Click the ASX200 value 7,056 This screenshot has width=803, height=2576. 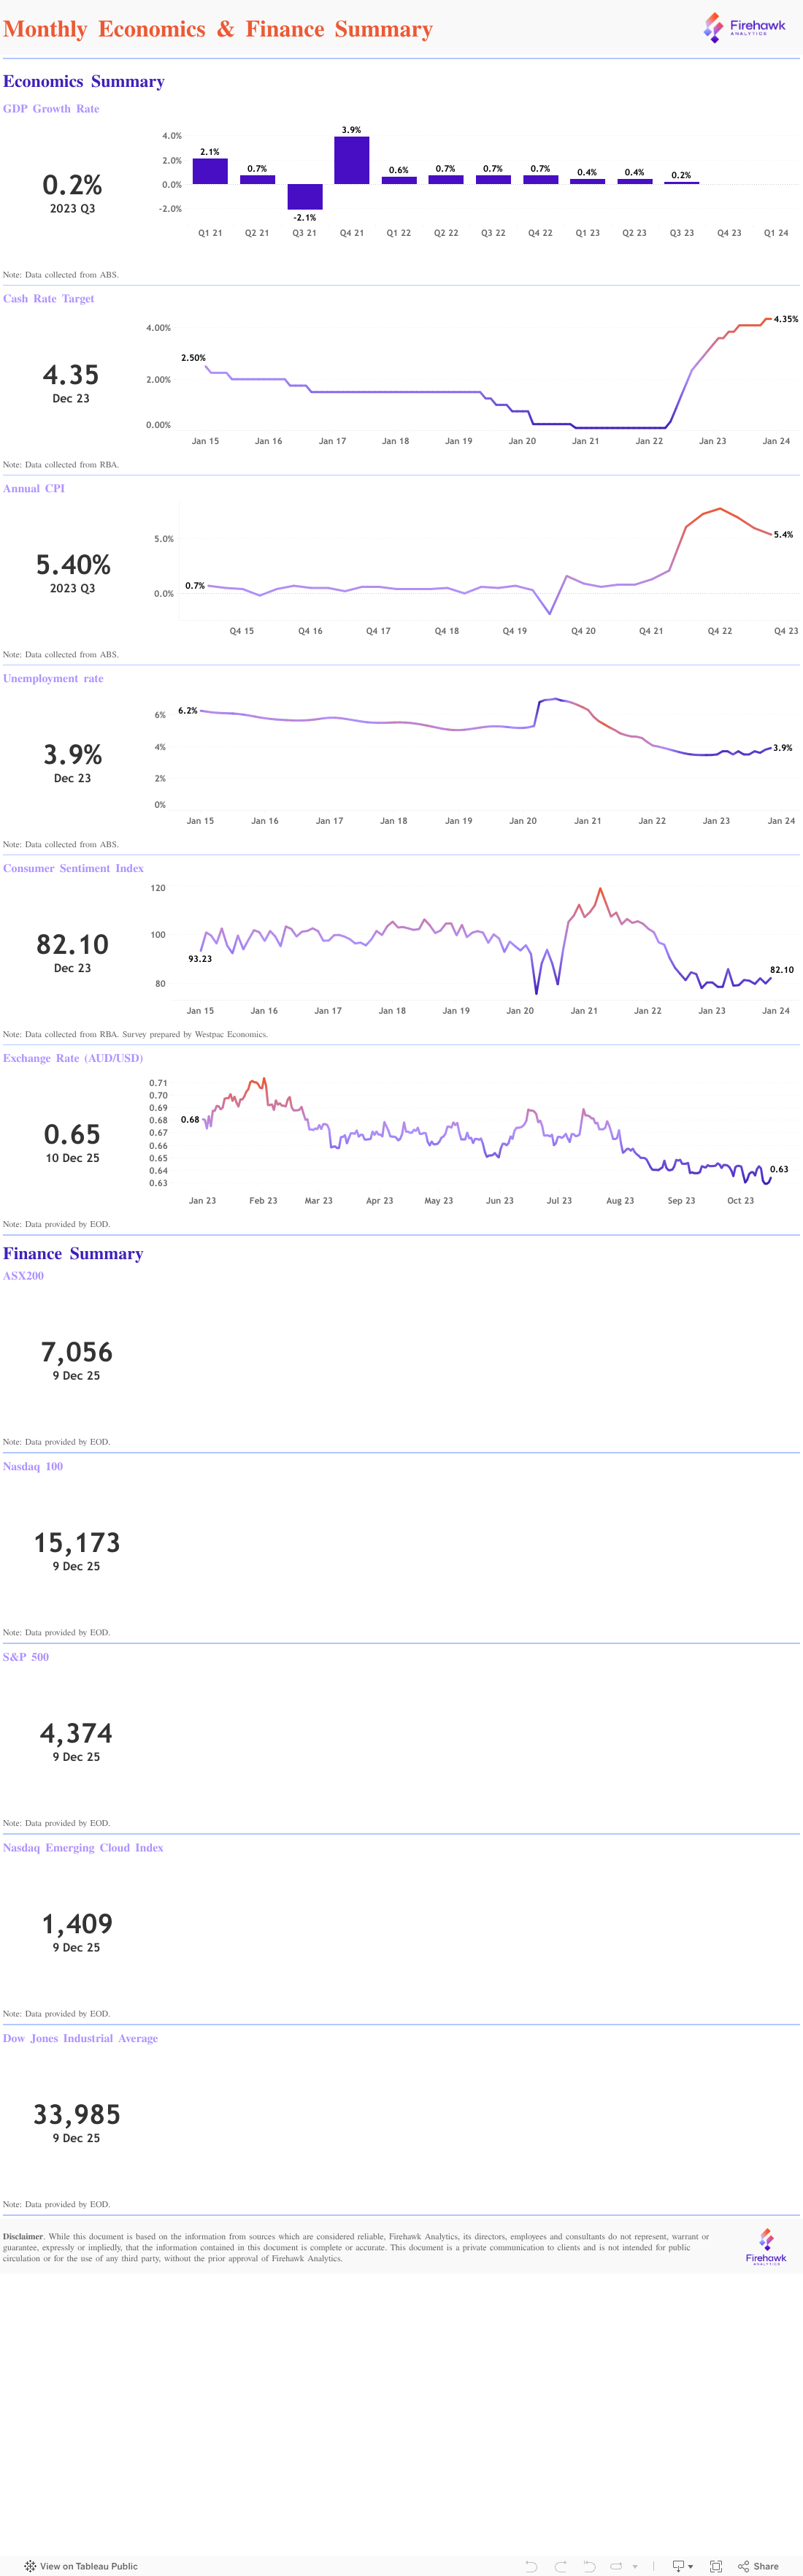click(77, 1352)
